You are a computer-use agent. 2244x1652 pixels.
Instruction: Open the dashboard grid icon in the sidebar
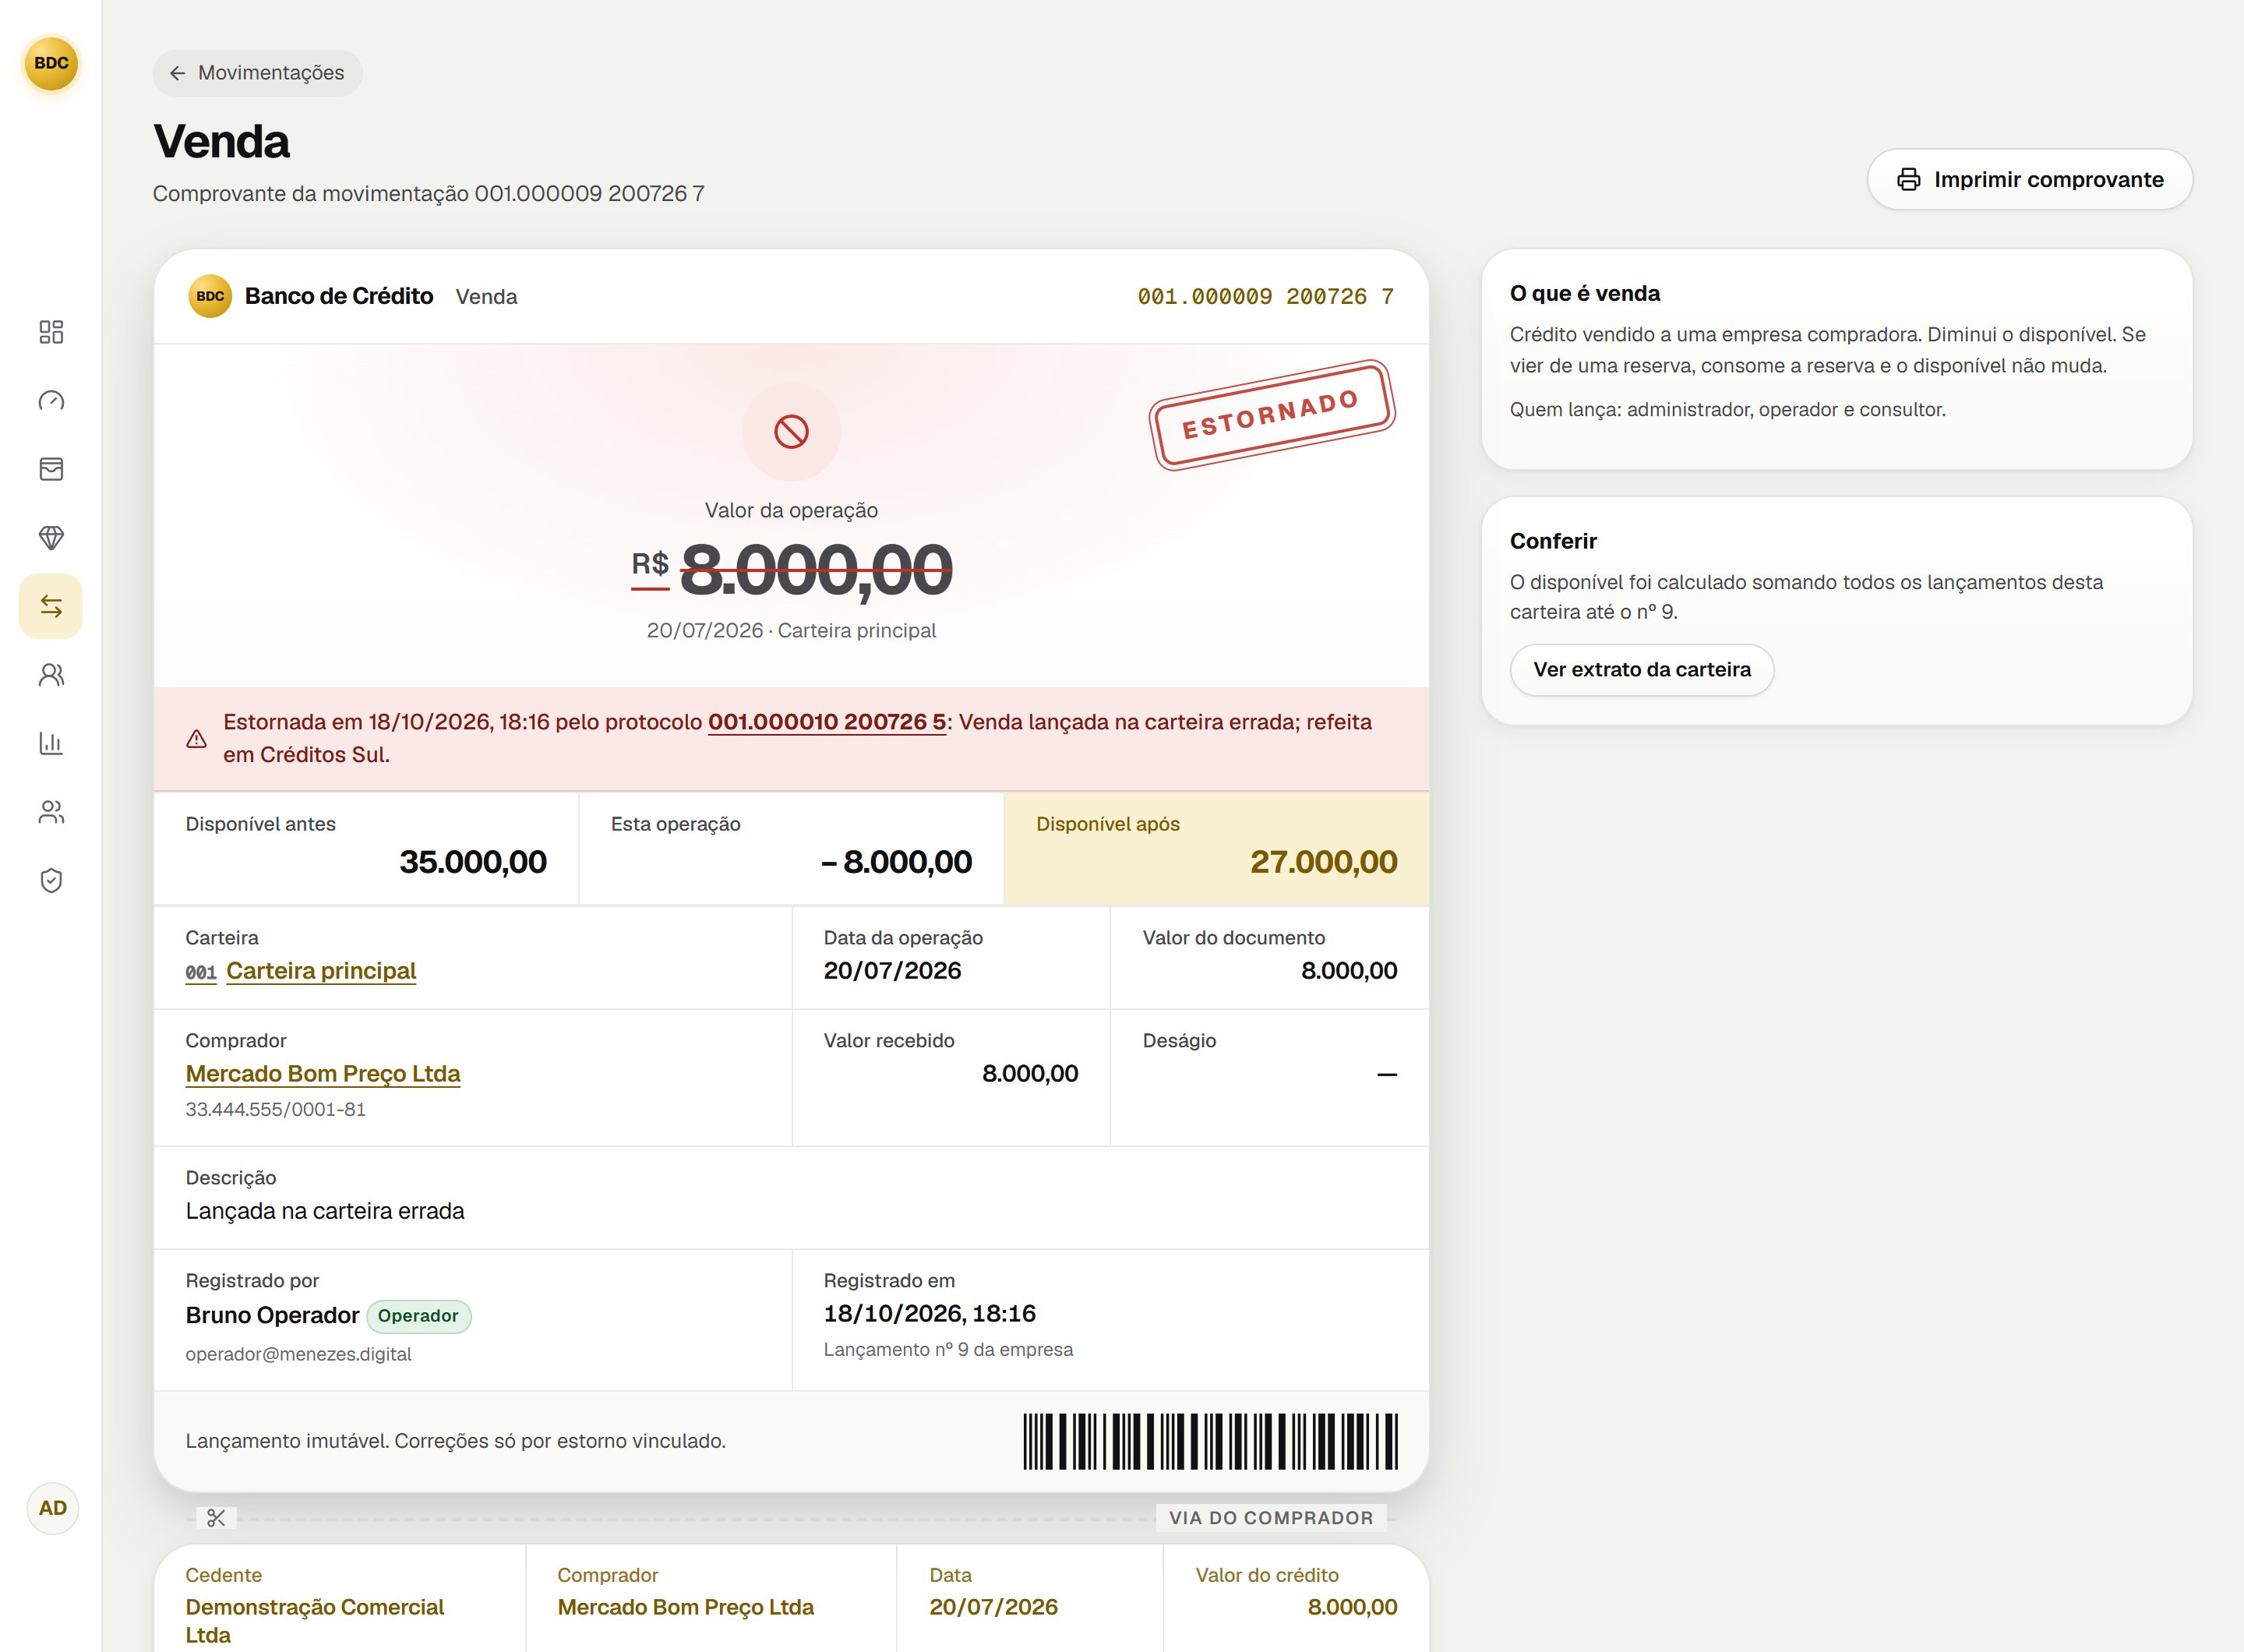coord(51,332)
